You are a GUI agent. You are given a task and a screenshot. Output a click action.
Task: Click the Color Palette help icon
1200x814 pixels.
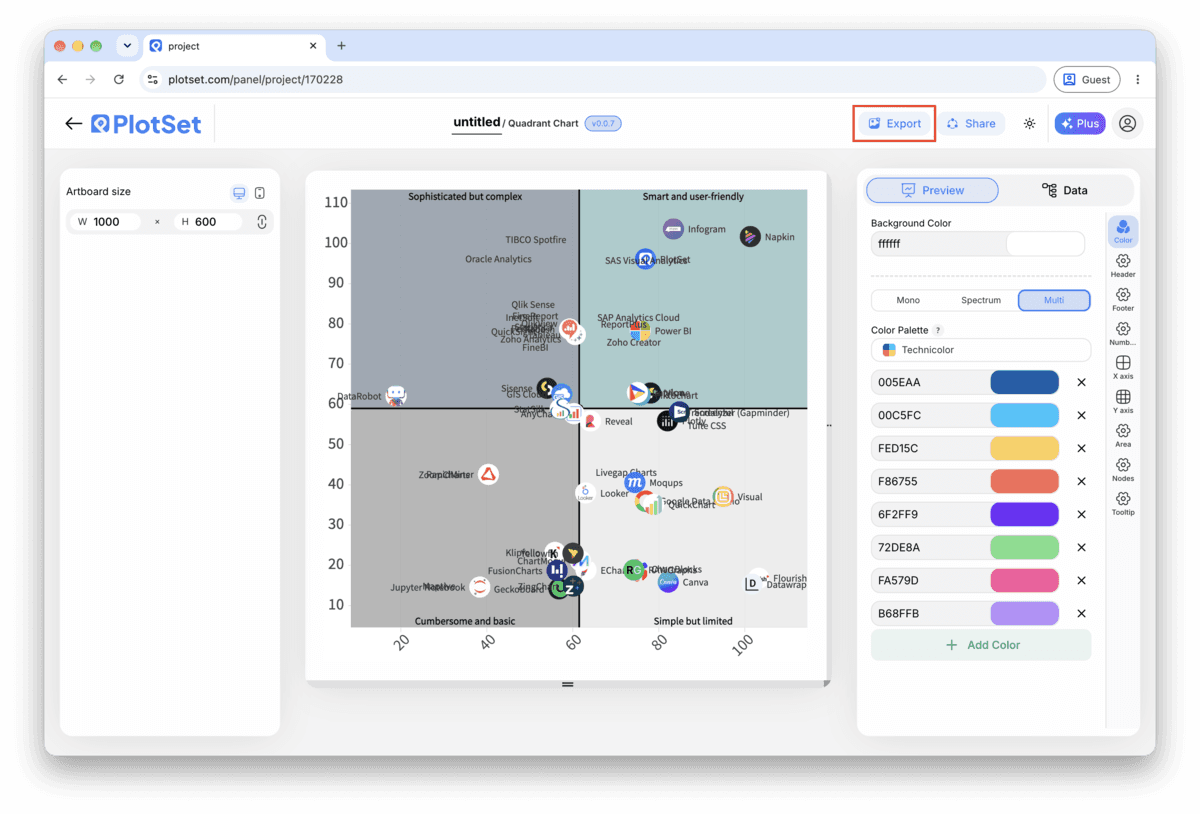coord(938,330)
